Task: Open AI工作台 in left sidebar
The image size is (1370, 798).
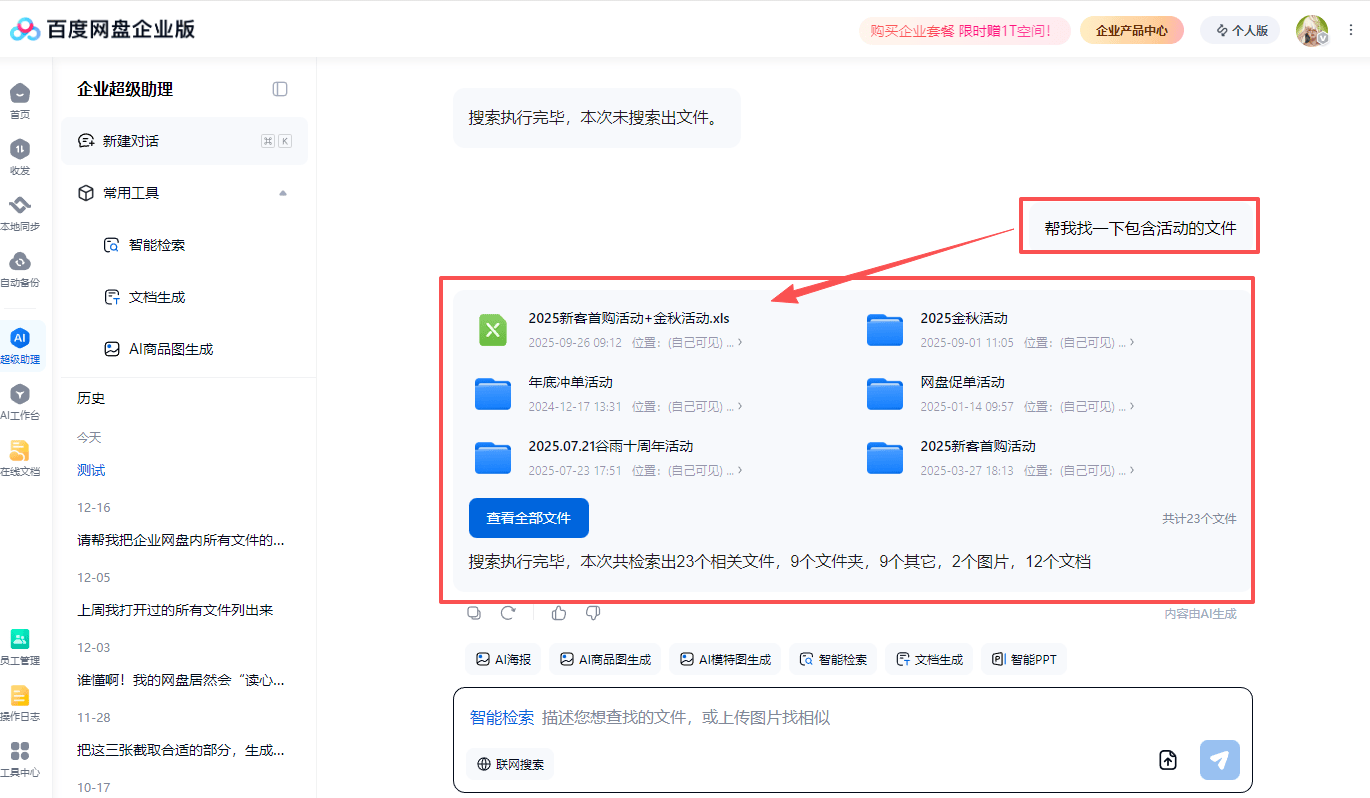Action: click(20, 396)
